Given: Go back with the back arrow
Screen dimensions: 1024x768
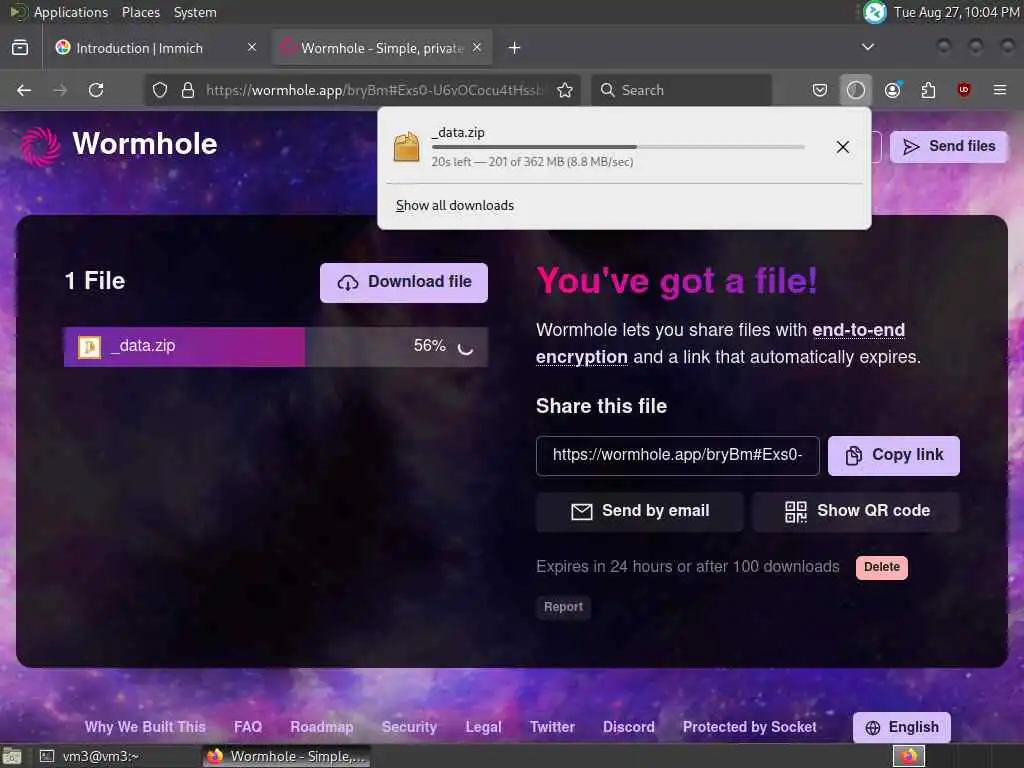Looking at the screenshot, I should point(24,90).
